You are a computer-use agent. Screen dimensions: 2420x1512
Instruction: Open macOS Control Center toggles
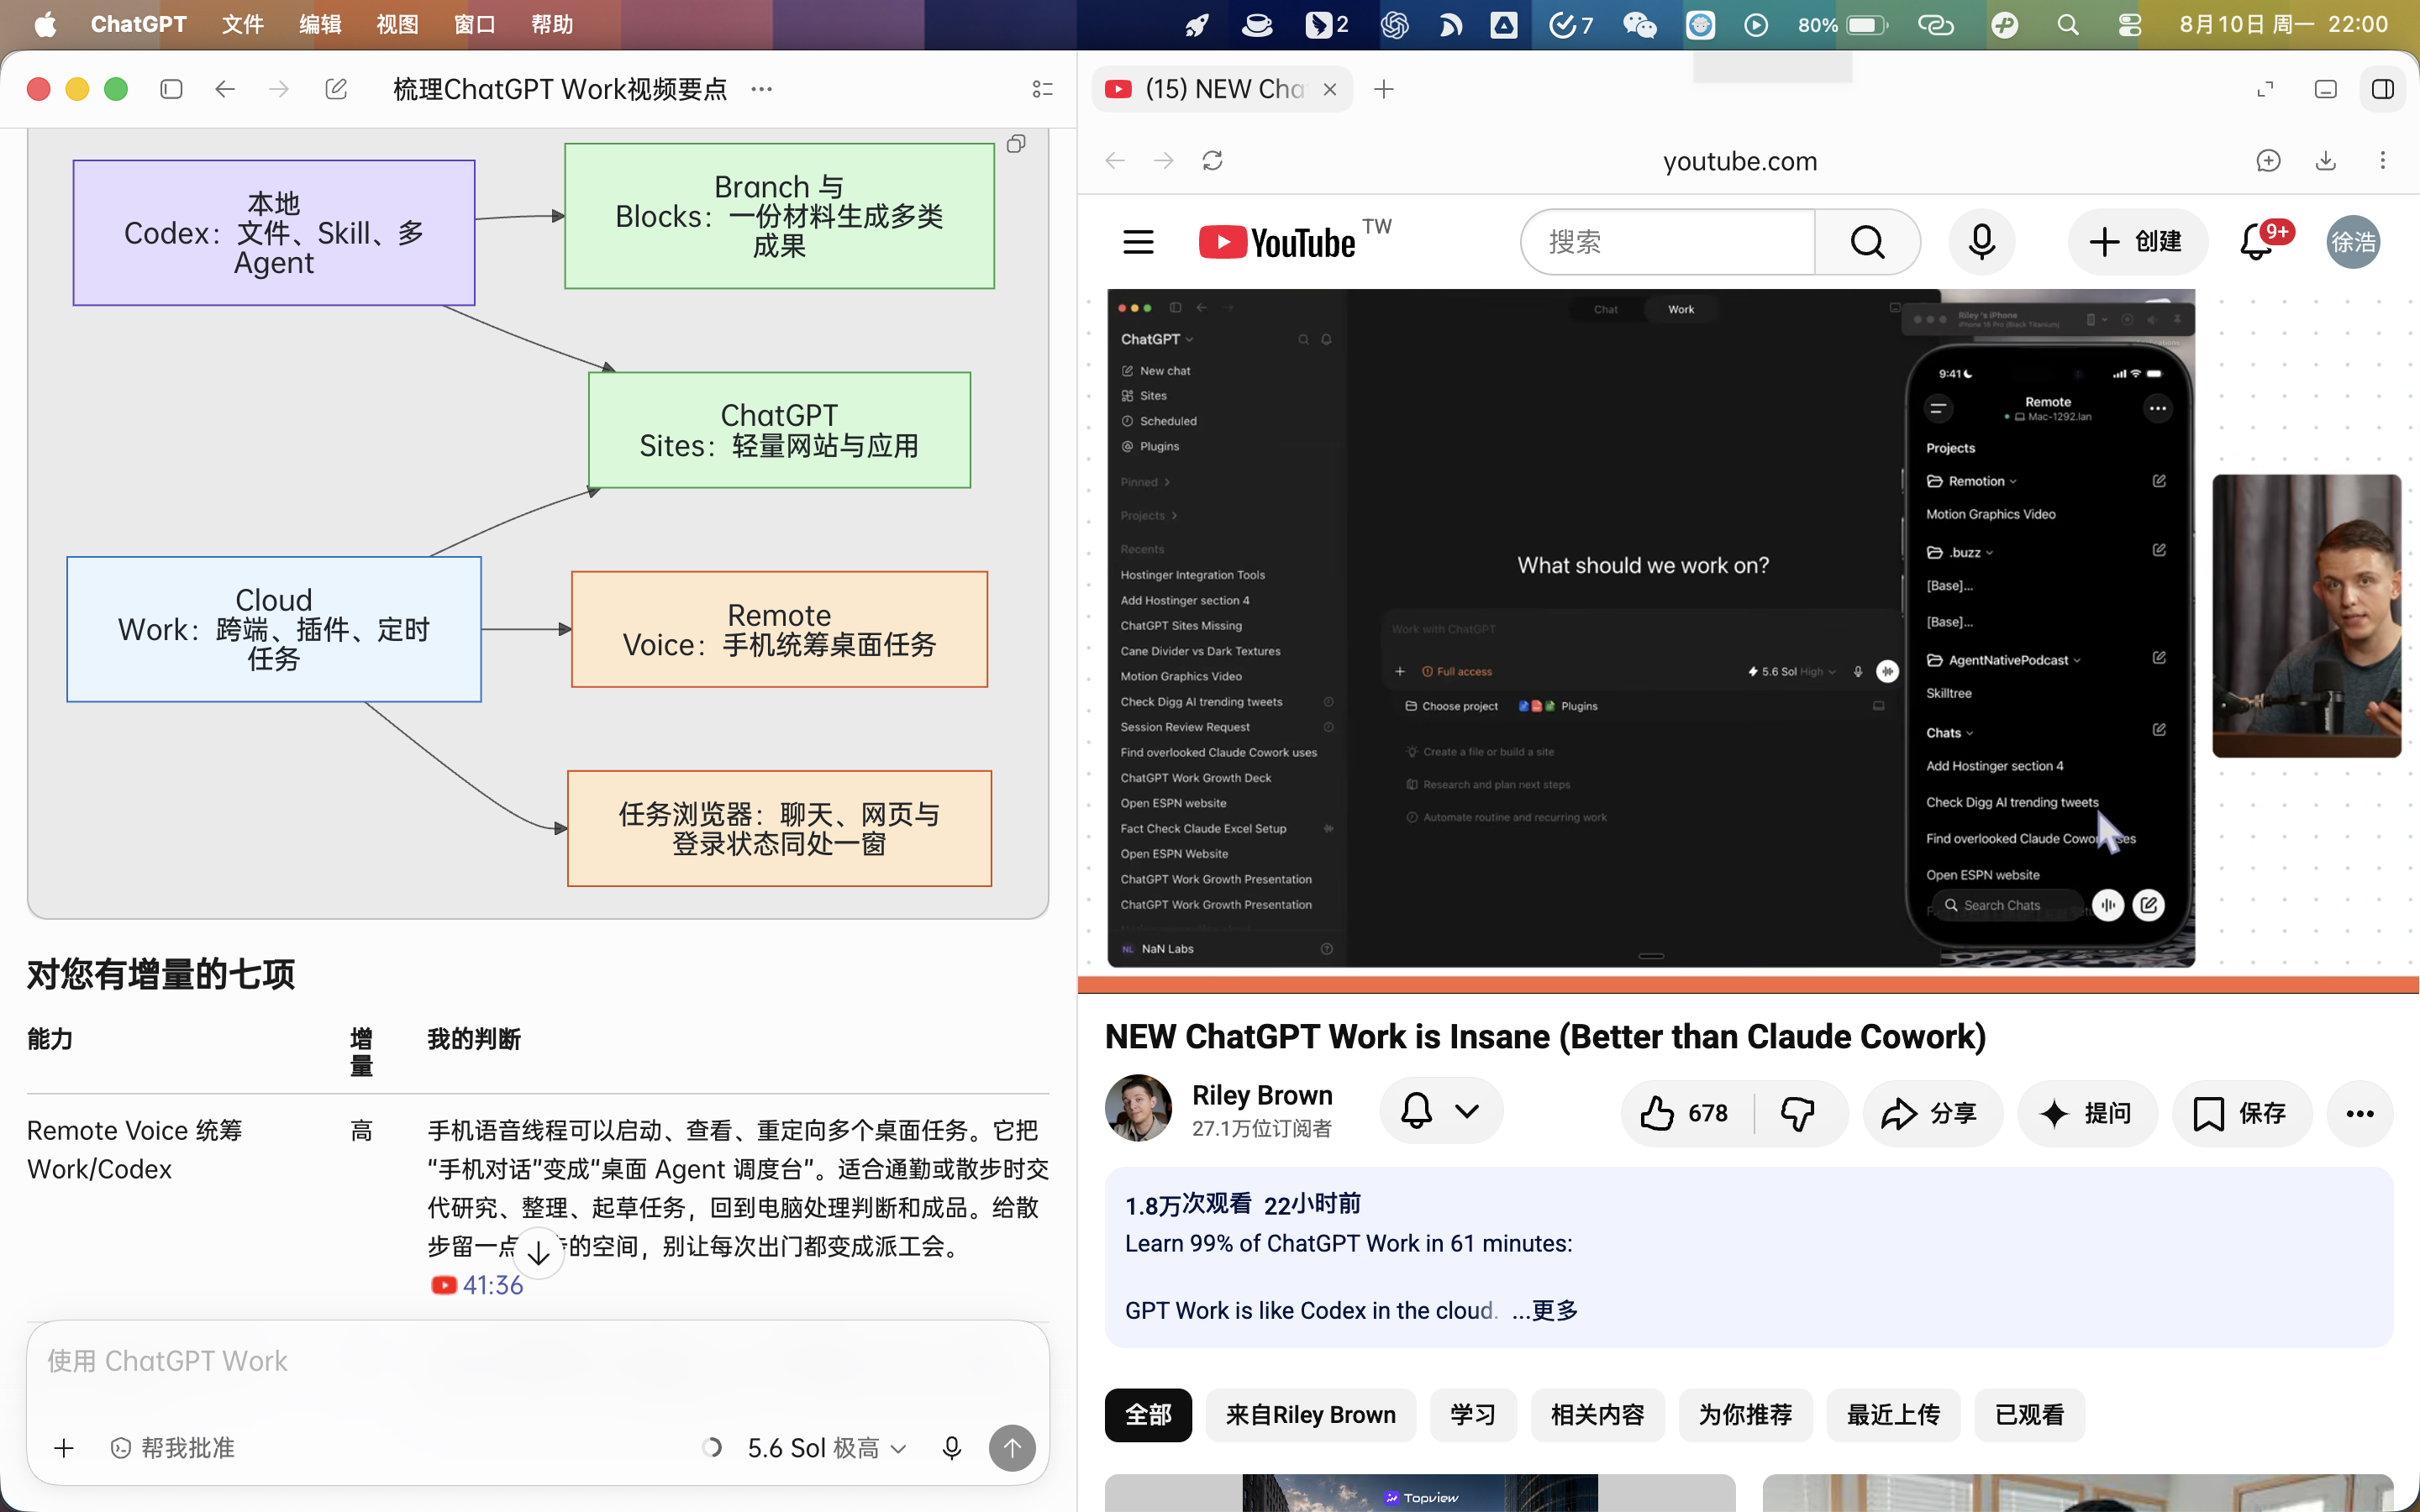pyautogui.click(x=2130, y=25)
